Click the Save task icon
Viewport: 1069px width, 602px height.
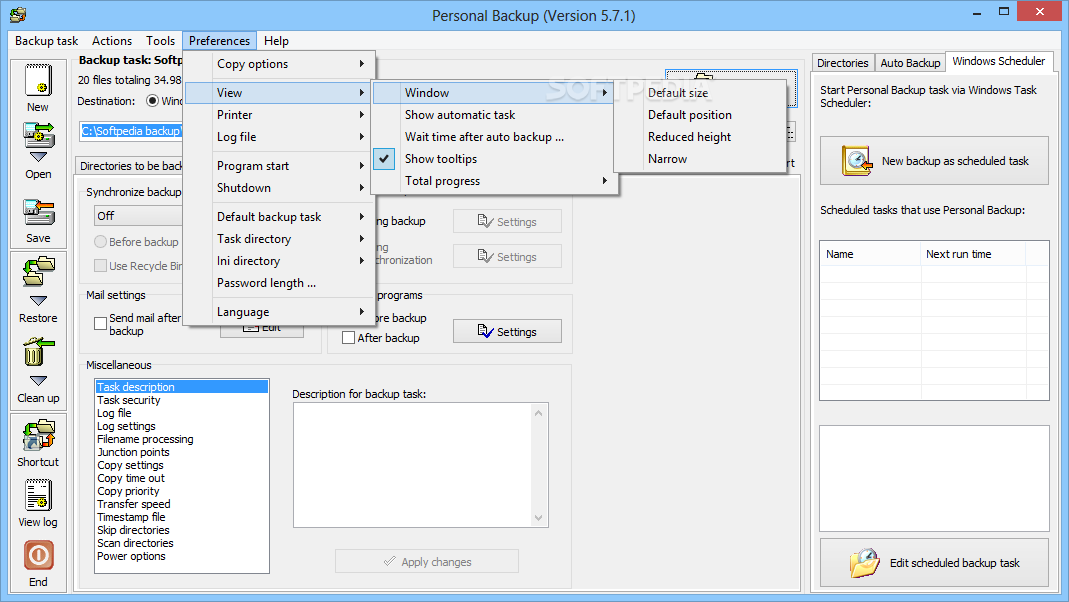[38, 213]
